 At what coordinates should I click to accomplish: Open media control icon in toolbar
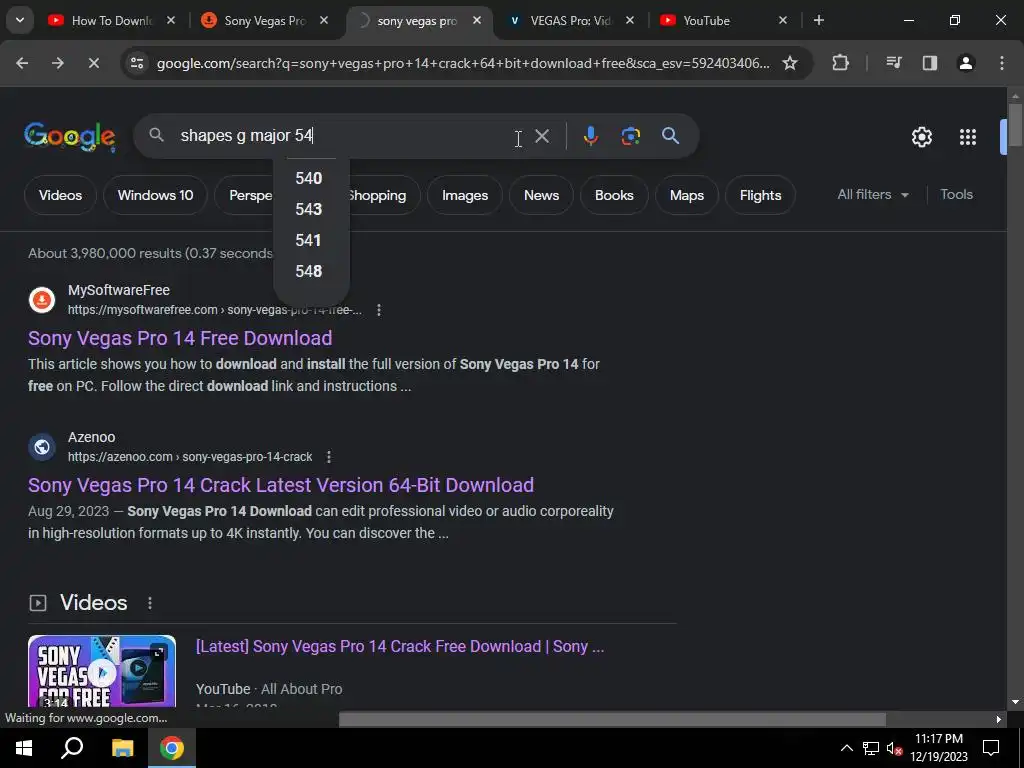point(894,63)
